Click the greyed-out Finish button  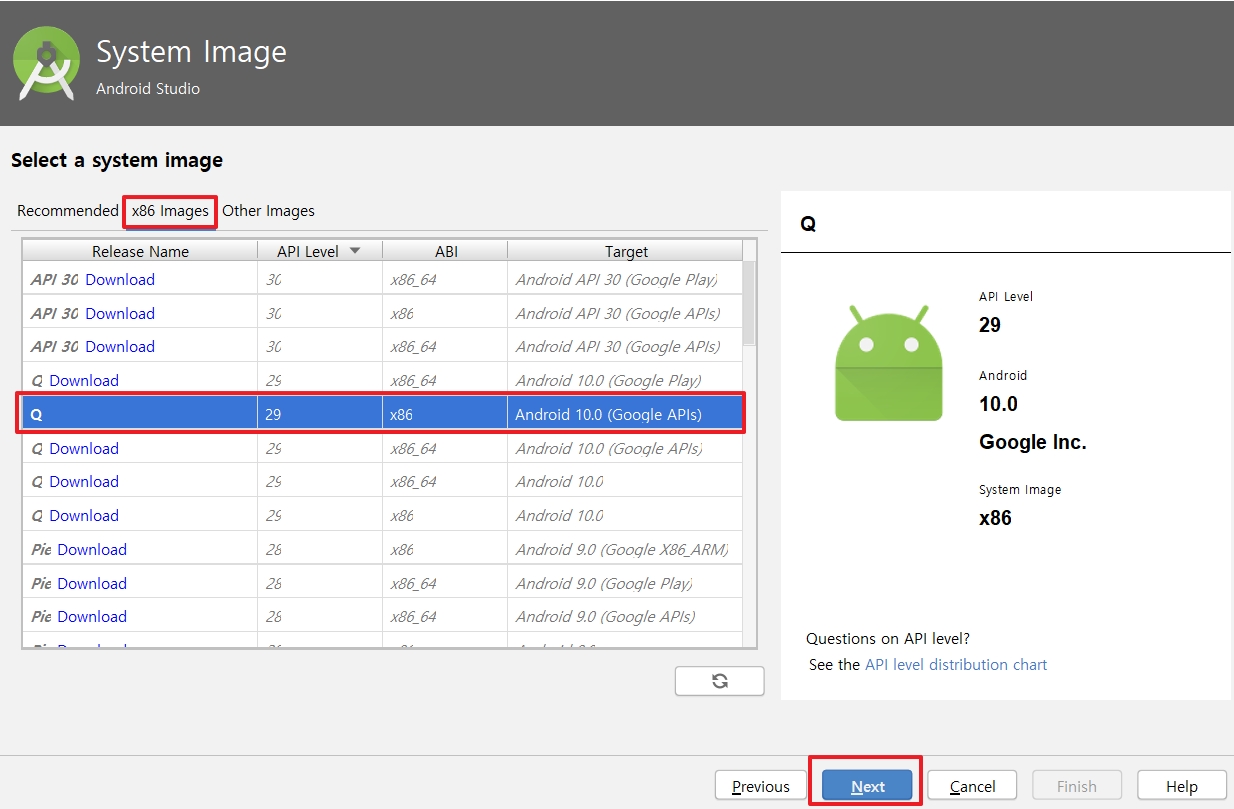1077,787
